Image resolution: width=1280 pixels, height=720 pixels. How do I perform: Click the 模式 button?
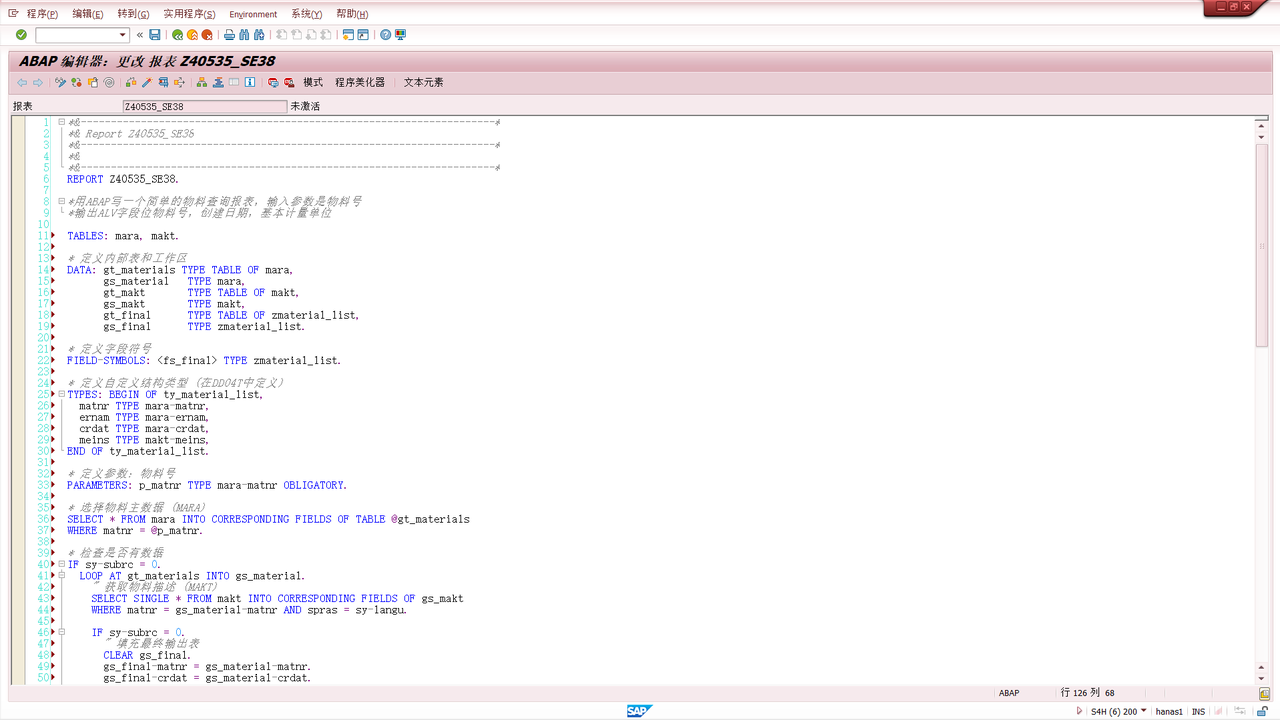tap(313, 83)
